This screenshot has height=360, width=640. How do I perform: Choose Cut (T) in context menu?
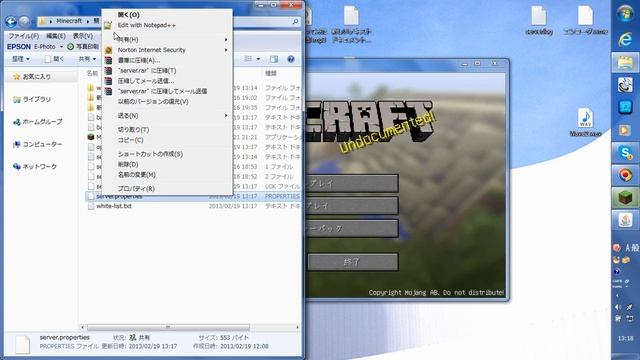[x=167, y=130]
